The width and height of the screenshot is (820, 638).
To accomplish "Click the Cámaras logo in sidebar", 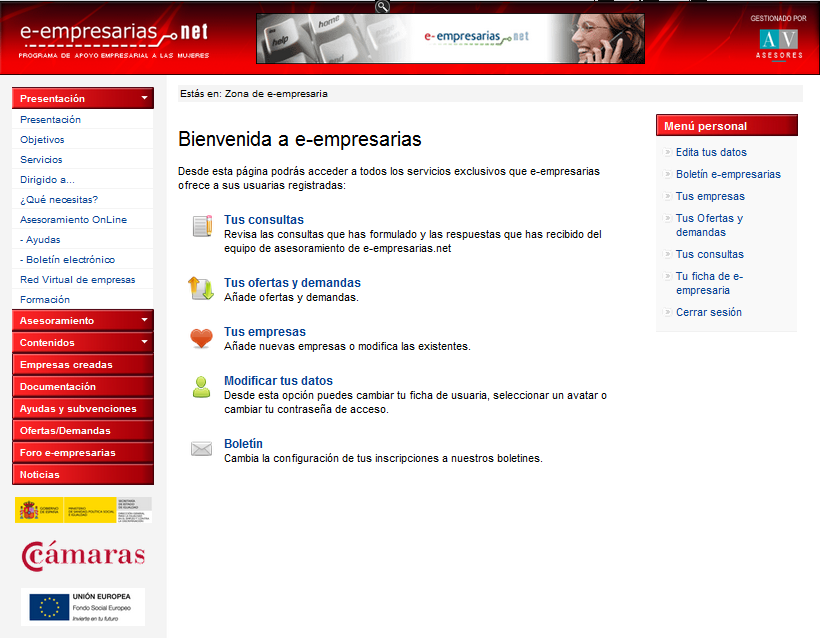I will click(x=83, y=555).
